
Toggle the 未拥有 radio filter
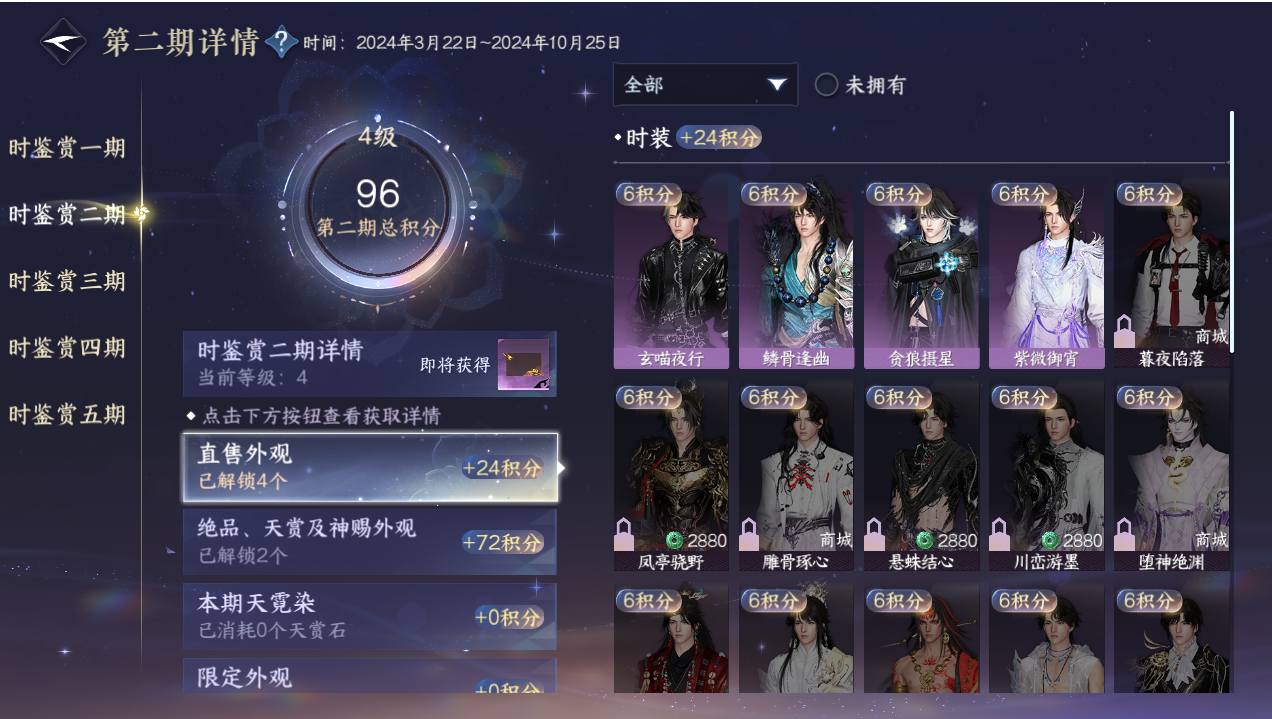pyautogui.click(x=826, y=85)
